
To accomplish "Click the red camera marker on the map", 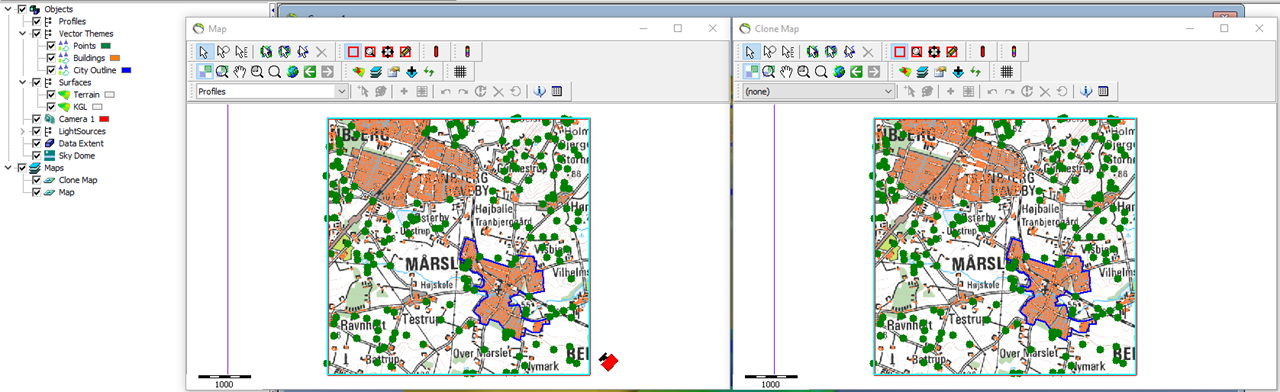I will (609, 362).
